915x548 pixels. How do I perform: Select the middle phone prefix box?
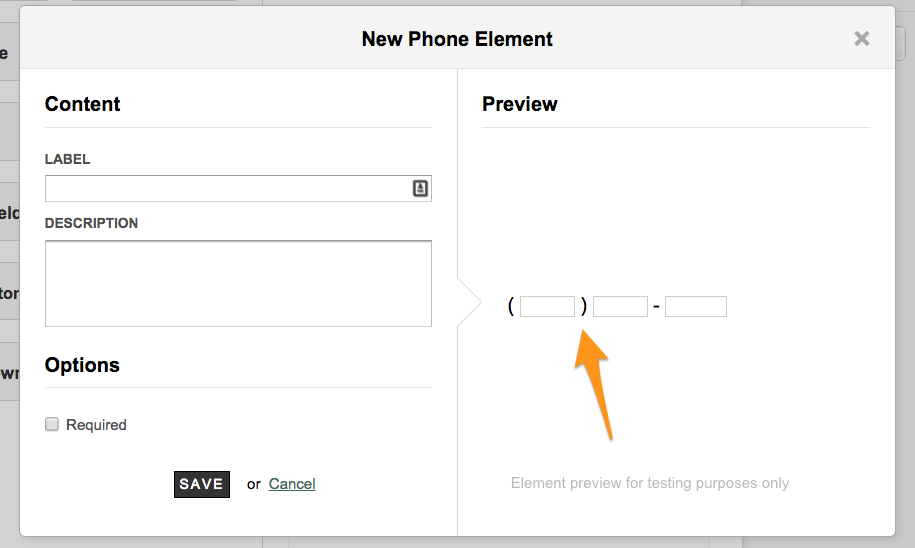pos(620,306)
